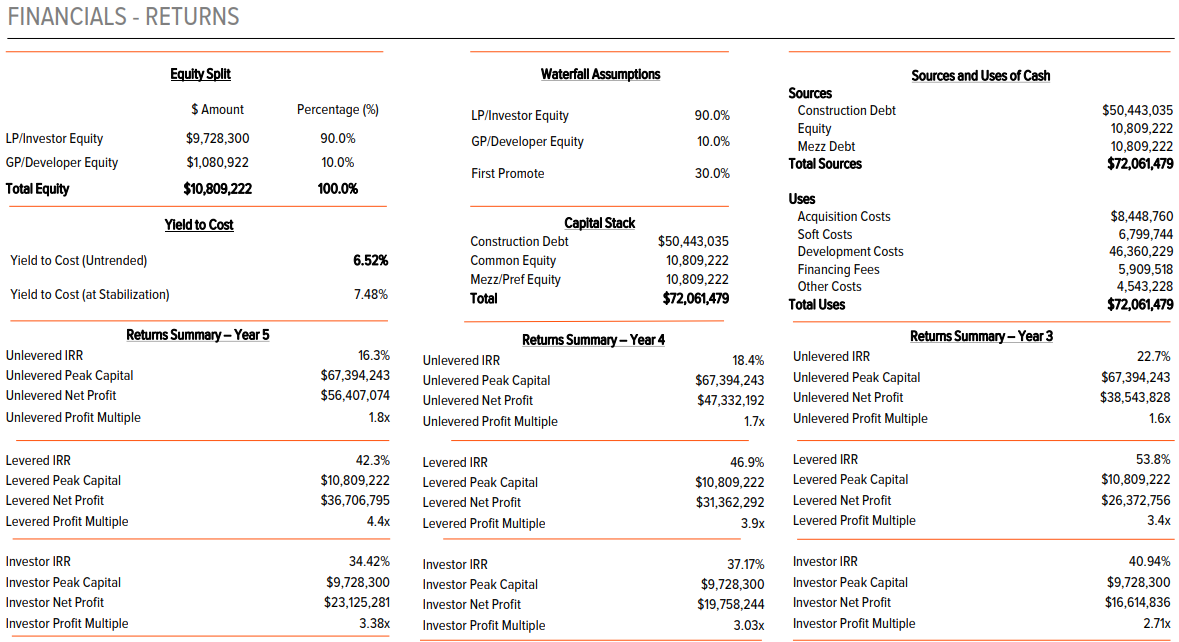Click the Capital Stack heading

pos(599,223)
